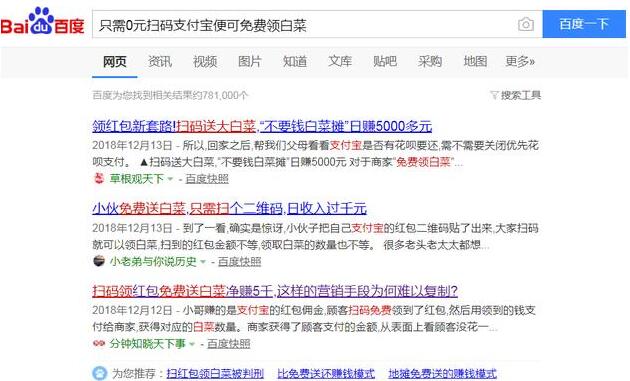
Task: Open suggestion 比免费送还赚钱模式
Action: coord(326,373)
